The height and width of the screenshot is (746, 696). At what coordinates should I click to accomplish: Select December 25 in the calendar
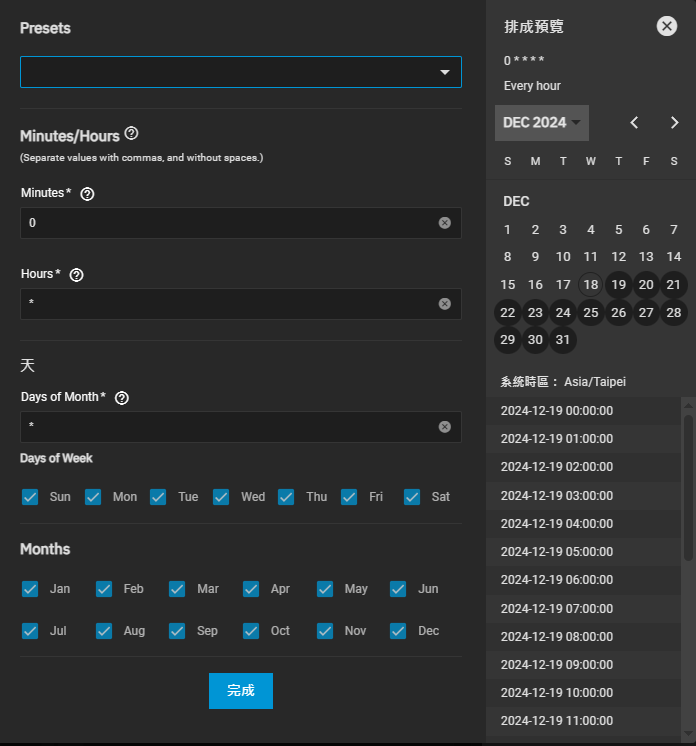coord(591,313)
